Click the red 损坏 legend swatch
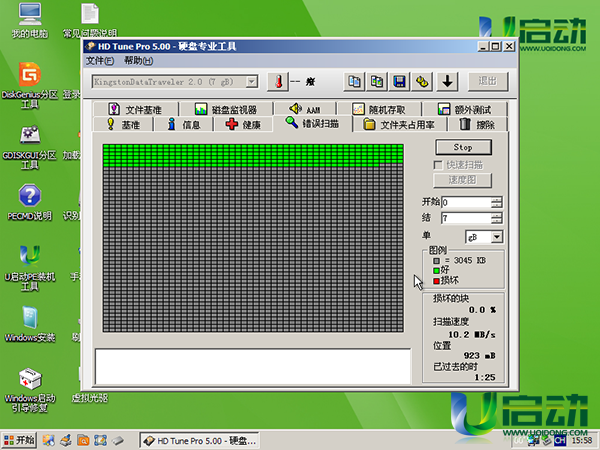Screen dimensions: 600x450 pyautogui.click(x=436, y=281)
